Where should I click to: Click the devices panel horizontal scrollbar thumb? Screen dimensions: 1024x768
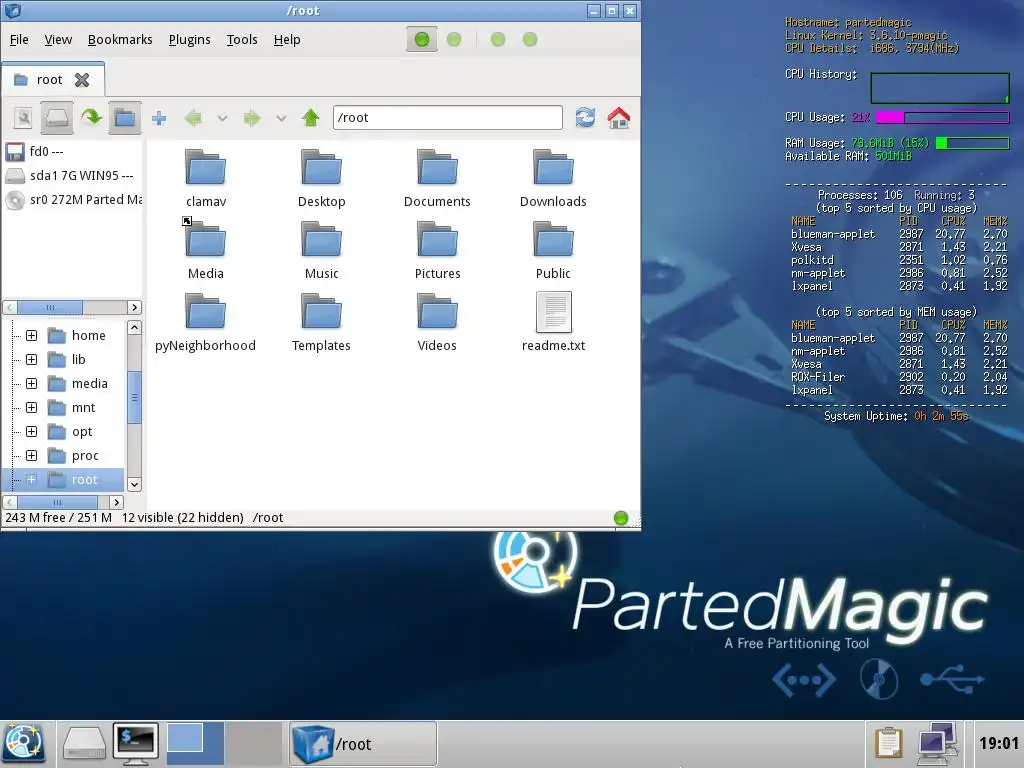pyautogui.click(x=50, y=308)
